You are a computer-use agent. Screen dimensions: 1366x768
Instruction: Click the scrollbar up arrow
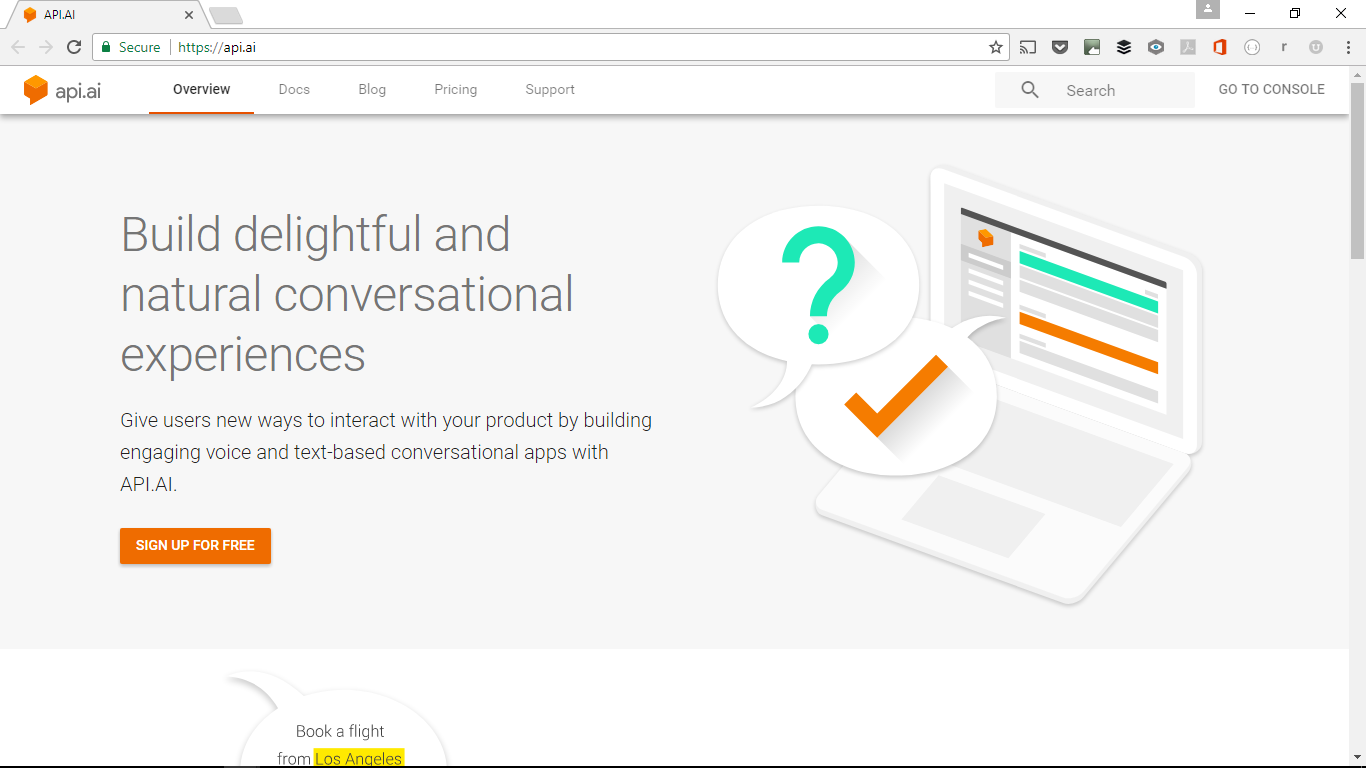click(1357, 75)
